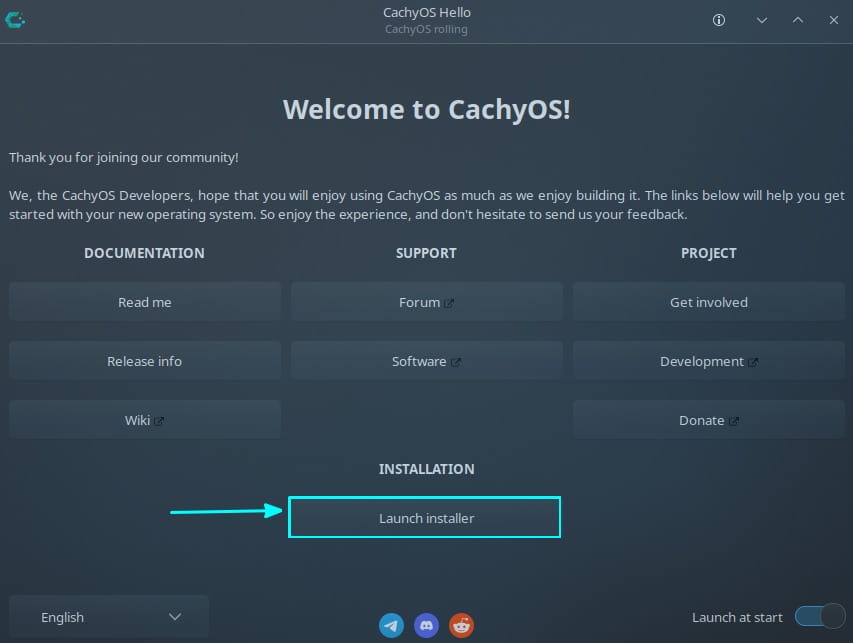Open the Forum support link

[427, 302]
